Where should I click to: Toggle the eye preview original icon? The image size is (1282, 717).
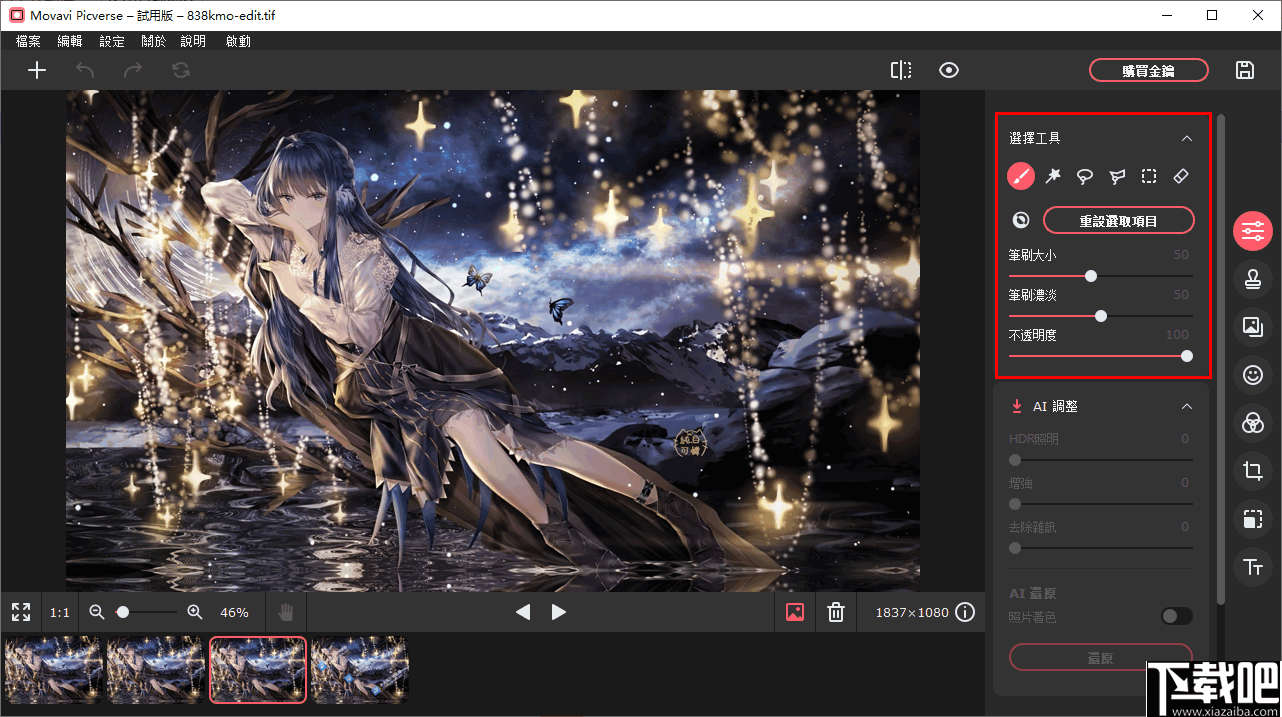949,70
